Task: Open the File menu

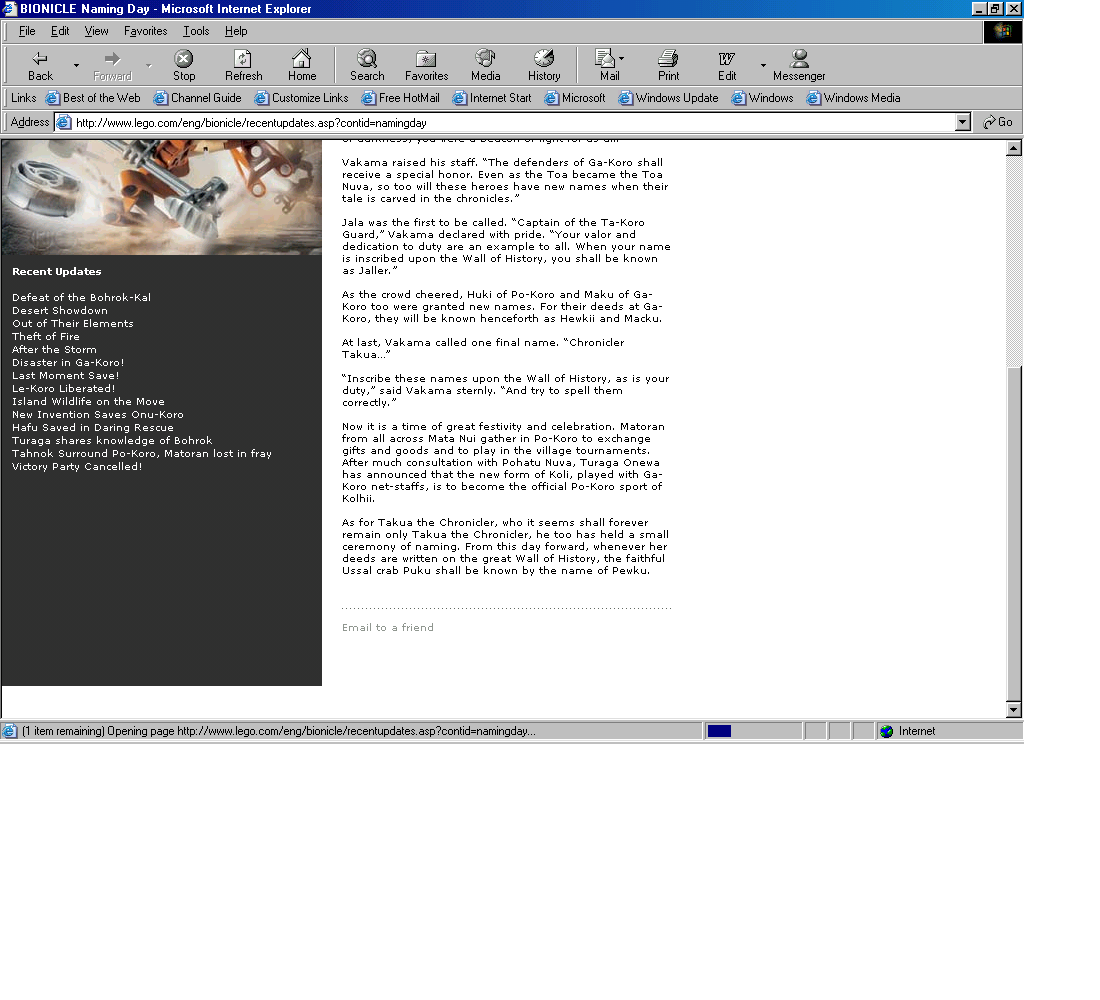Action: point(27,31)
